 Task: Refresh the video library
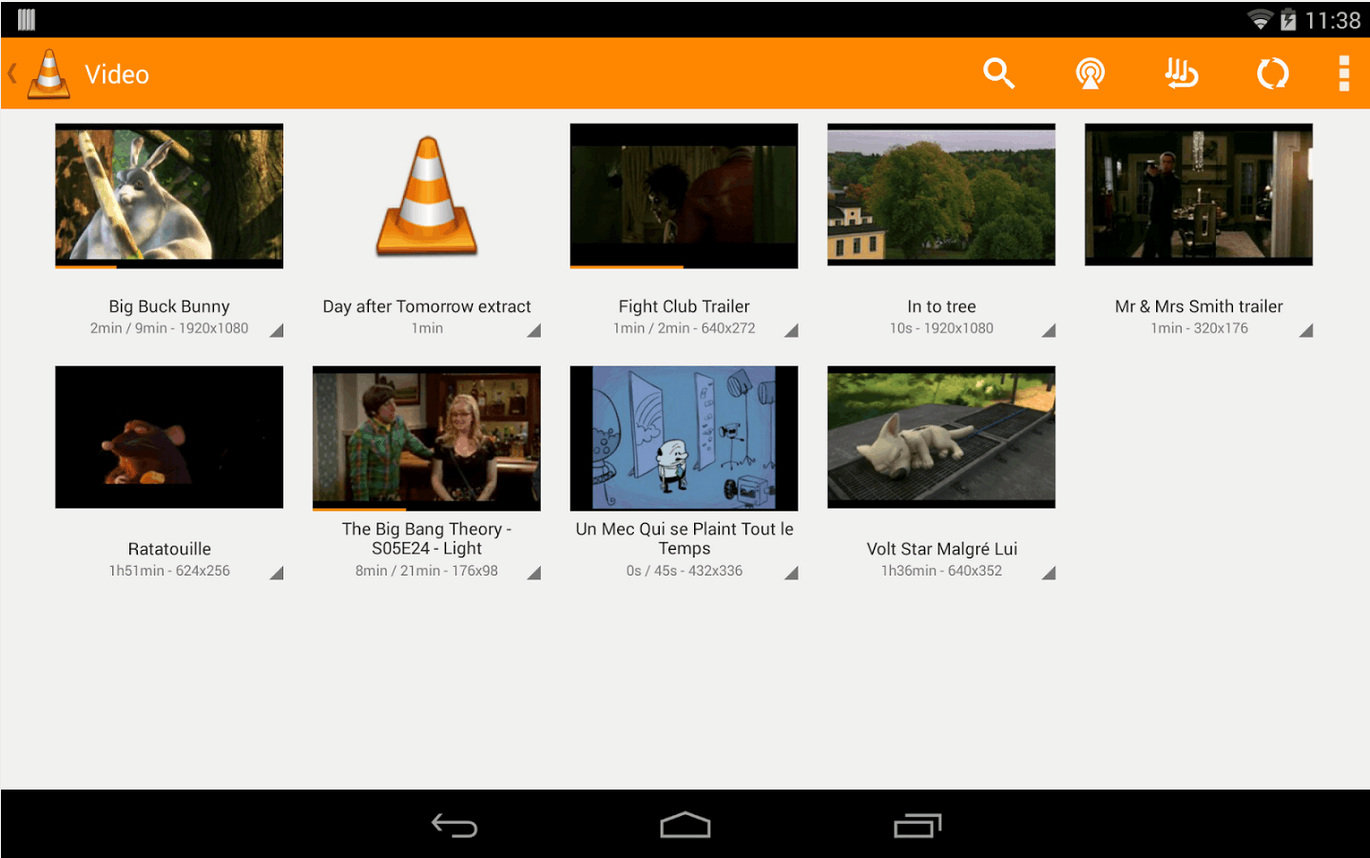1272,73
